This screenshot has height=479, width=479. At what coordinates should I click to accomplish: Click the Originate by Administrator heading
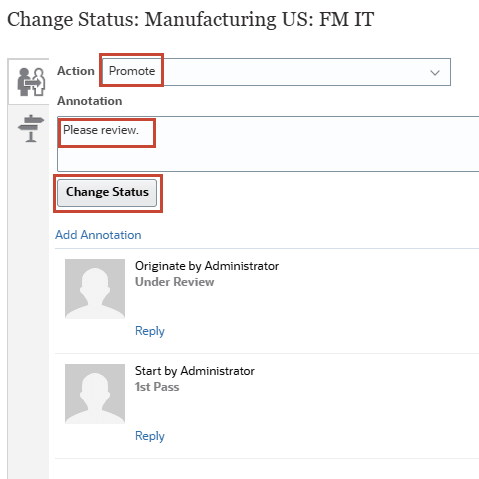(x=207, y=266)
